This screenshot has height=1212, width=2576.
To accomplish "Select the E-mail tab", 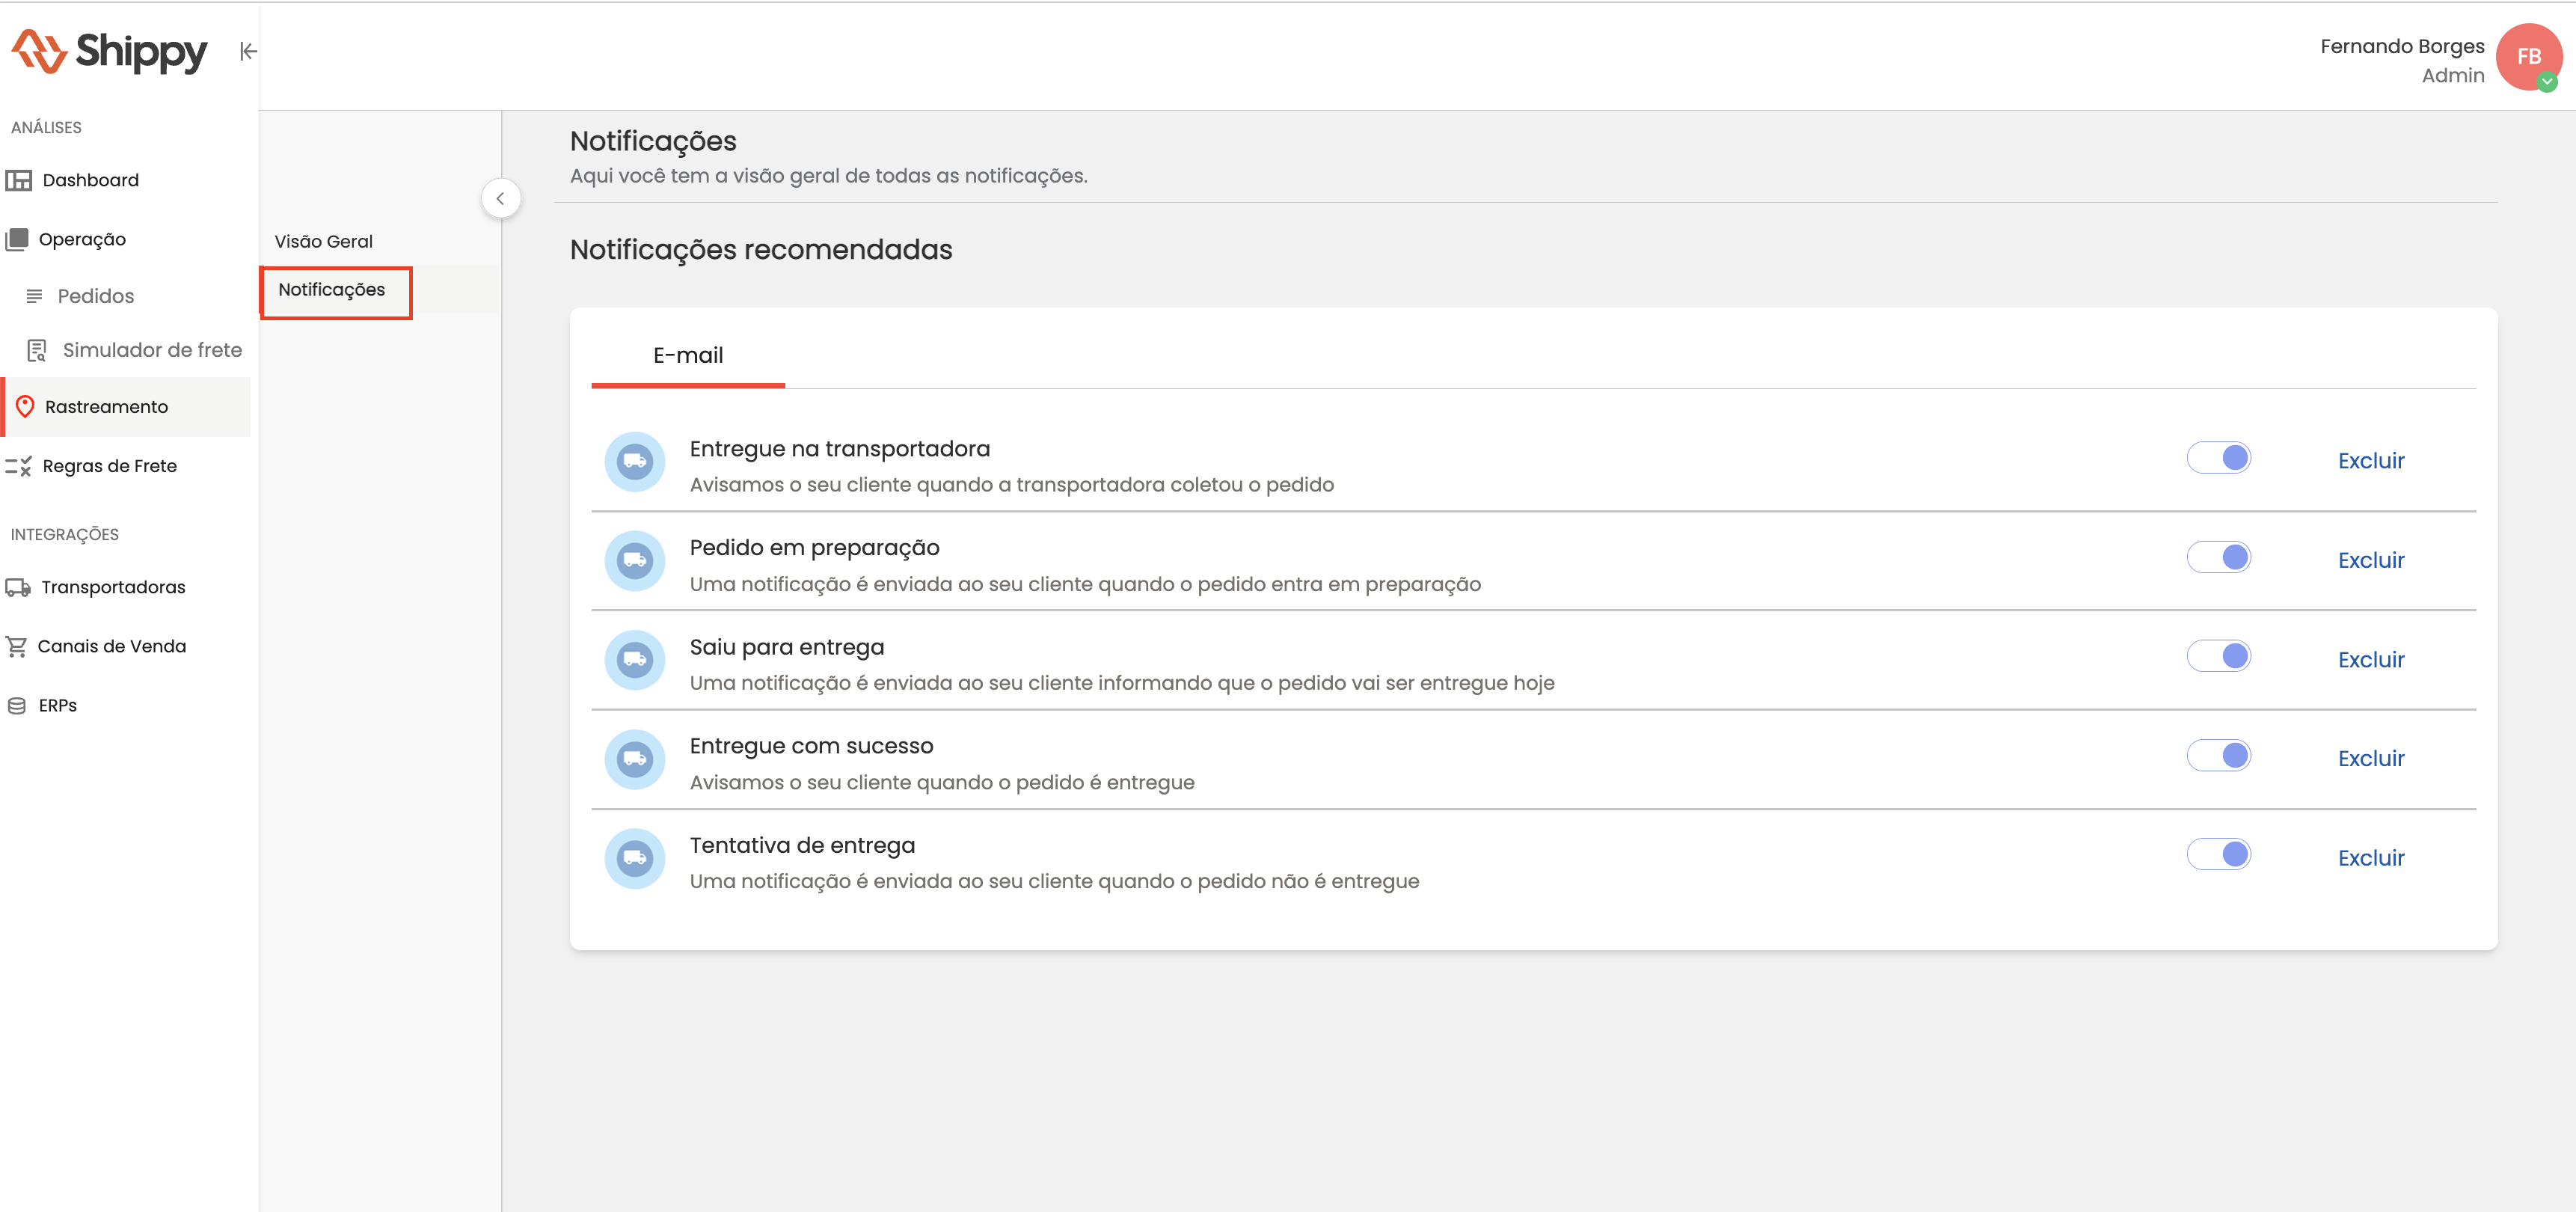I will 688,356.
